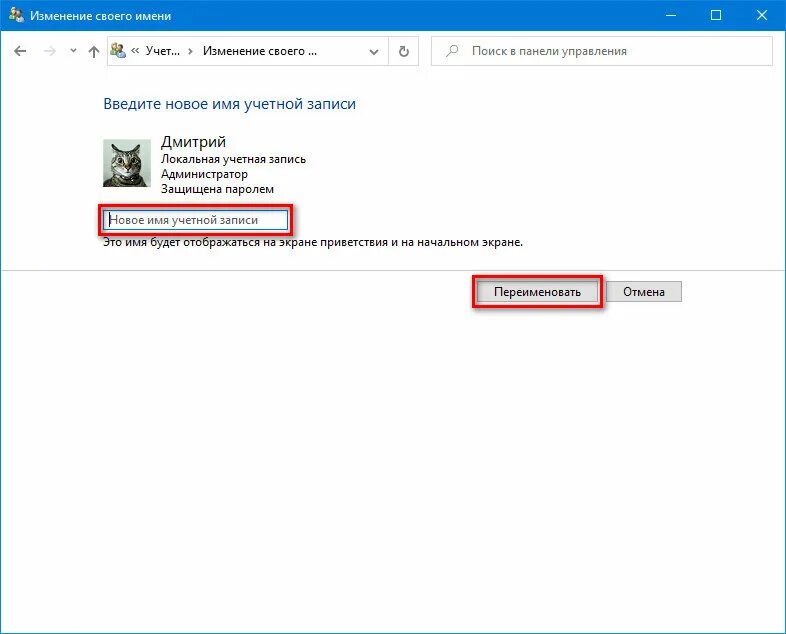Go up one level with up arrow
This screenshot has width=786, height=634.
pyautogui.click(x=94, y=51)
